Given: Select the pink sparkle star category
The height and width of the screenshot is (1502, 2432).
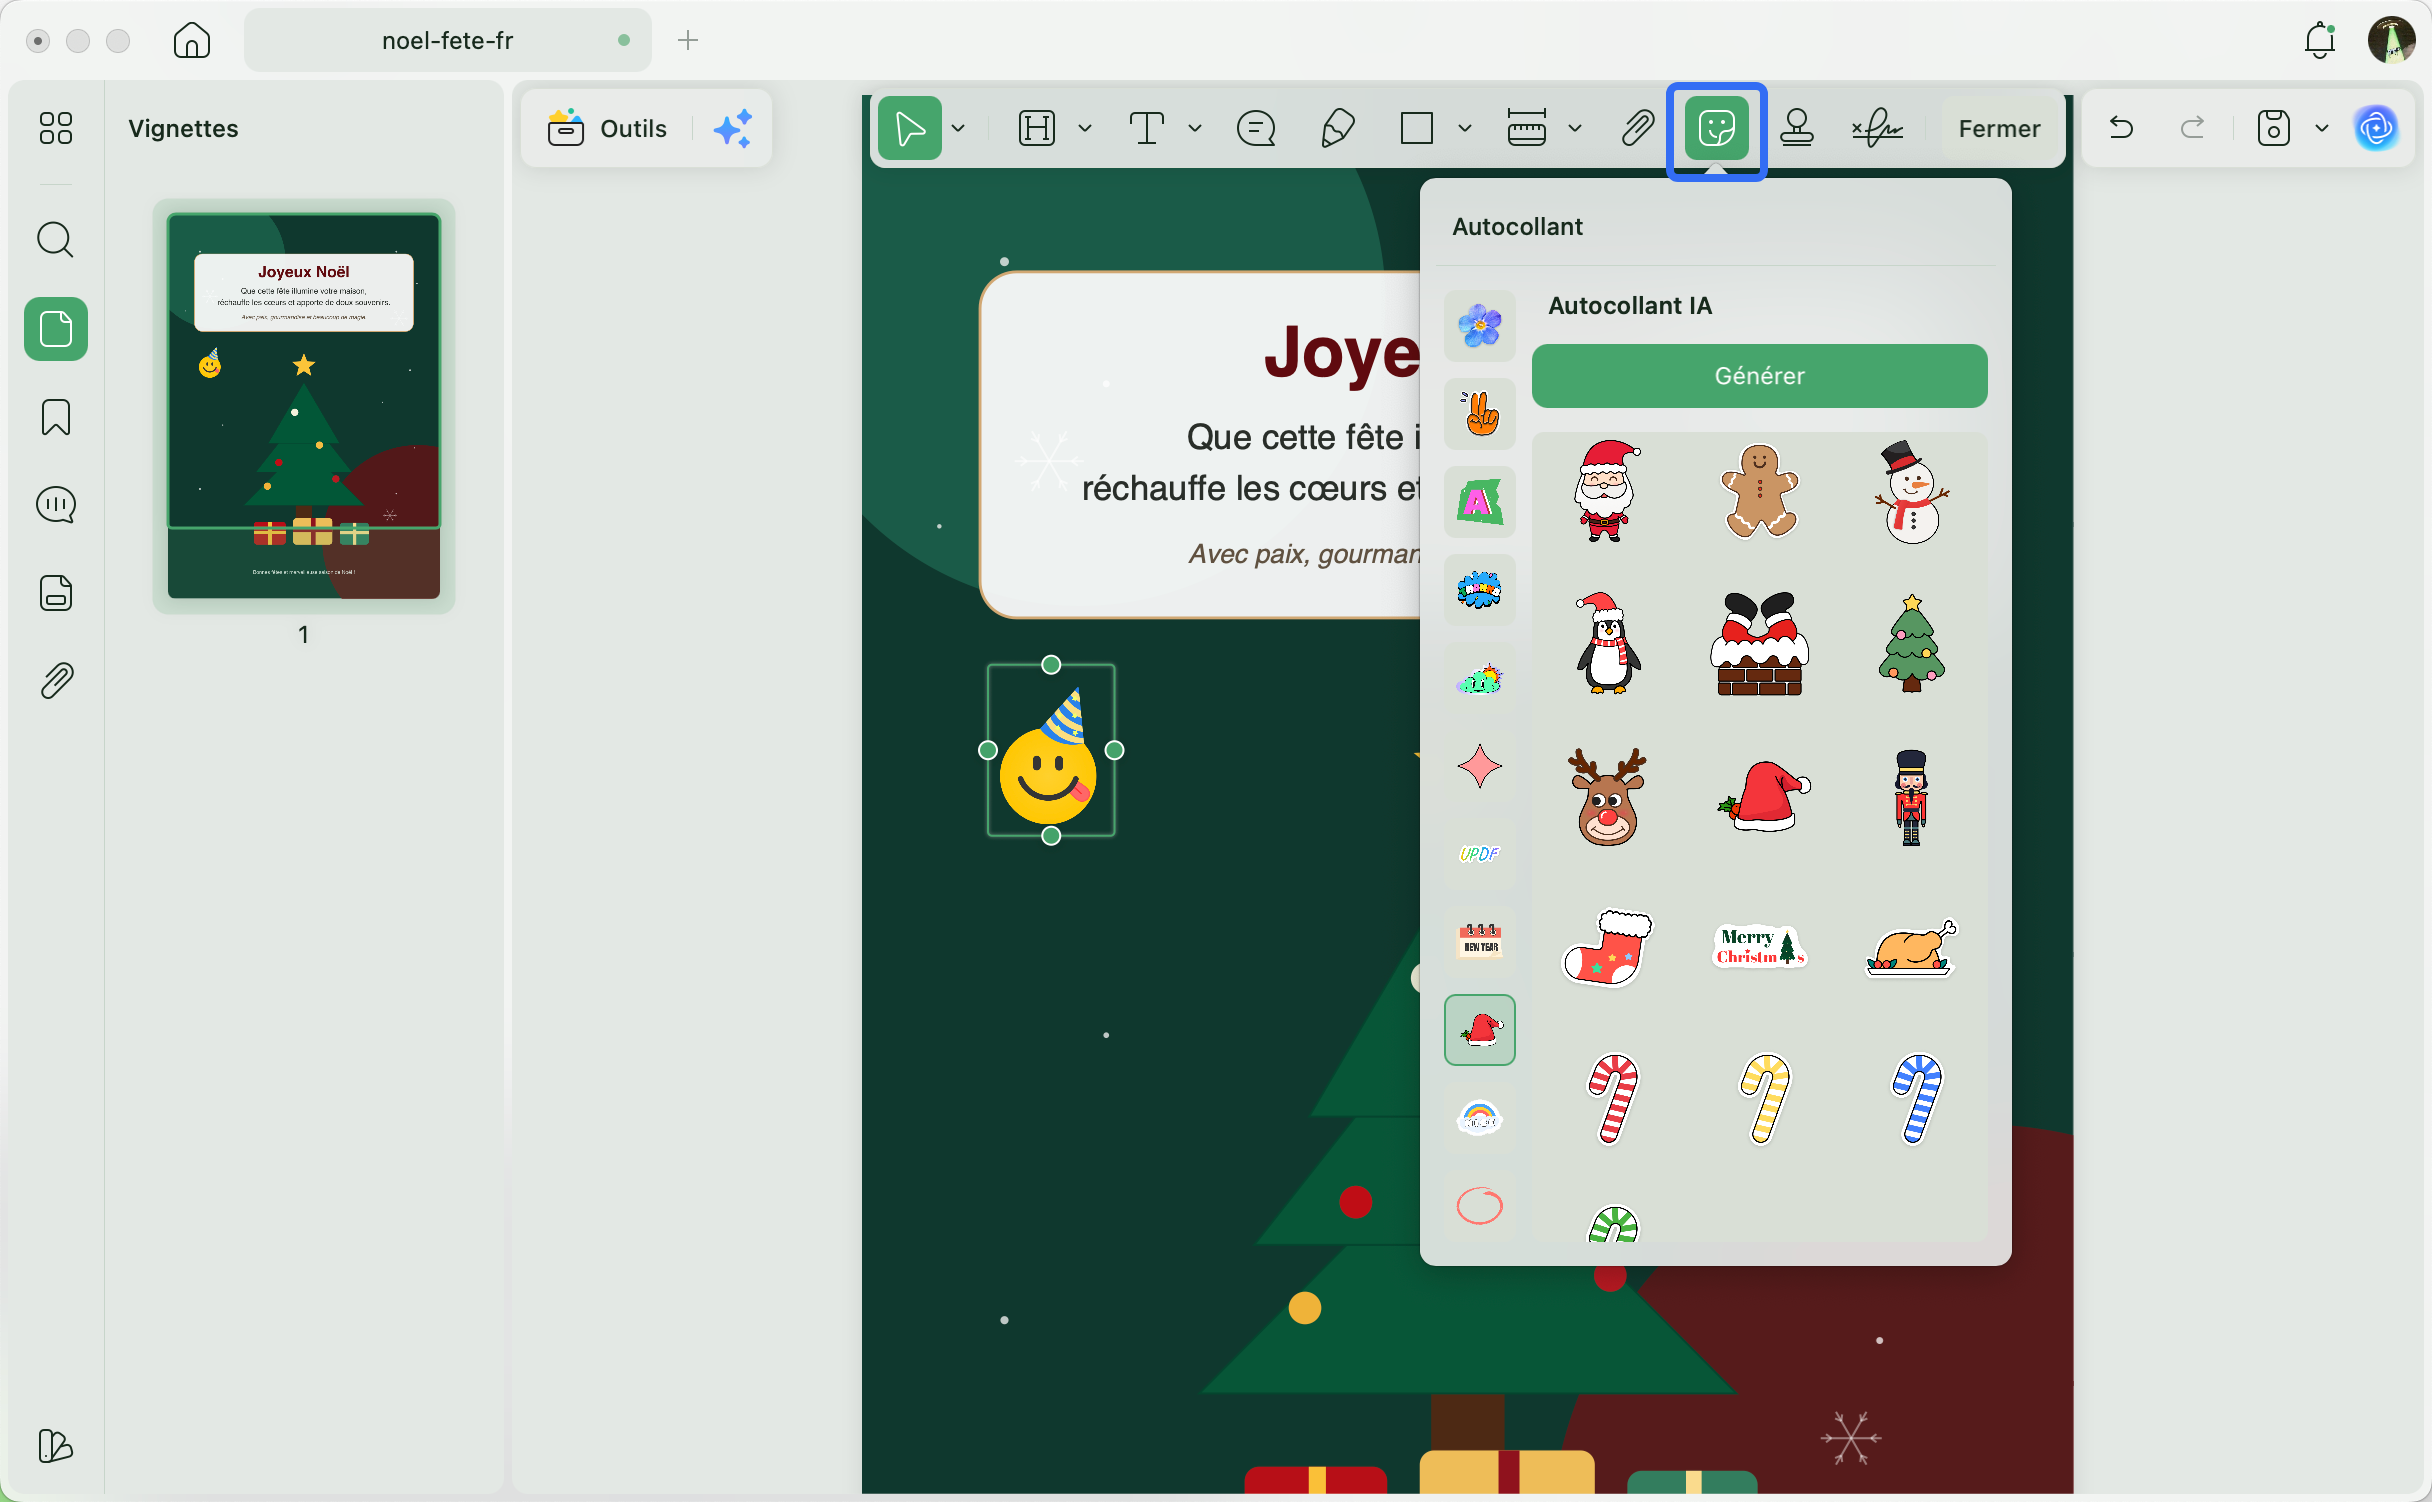Looking at the screenshot, I should tap(1479, 766).
